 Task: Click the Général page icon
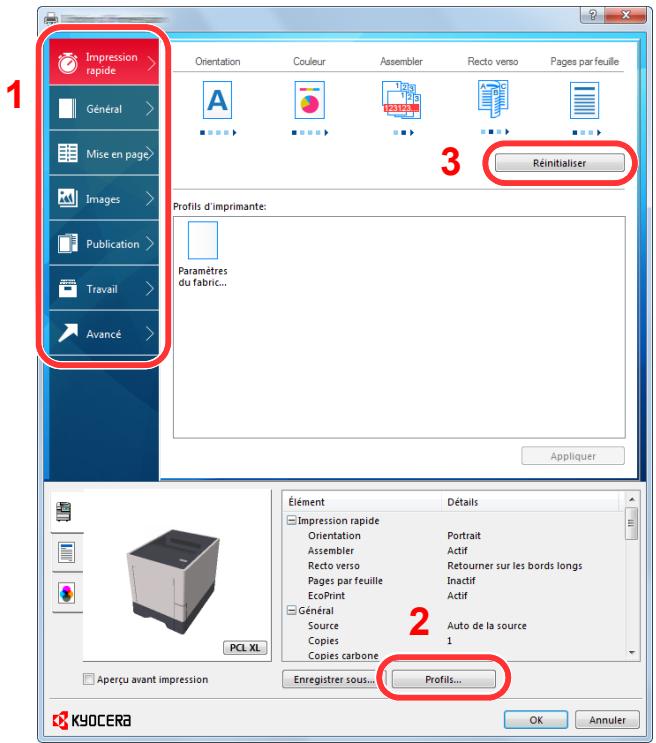[x=67, y=108]
